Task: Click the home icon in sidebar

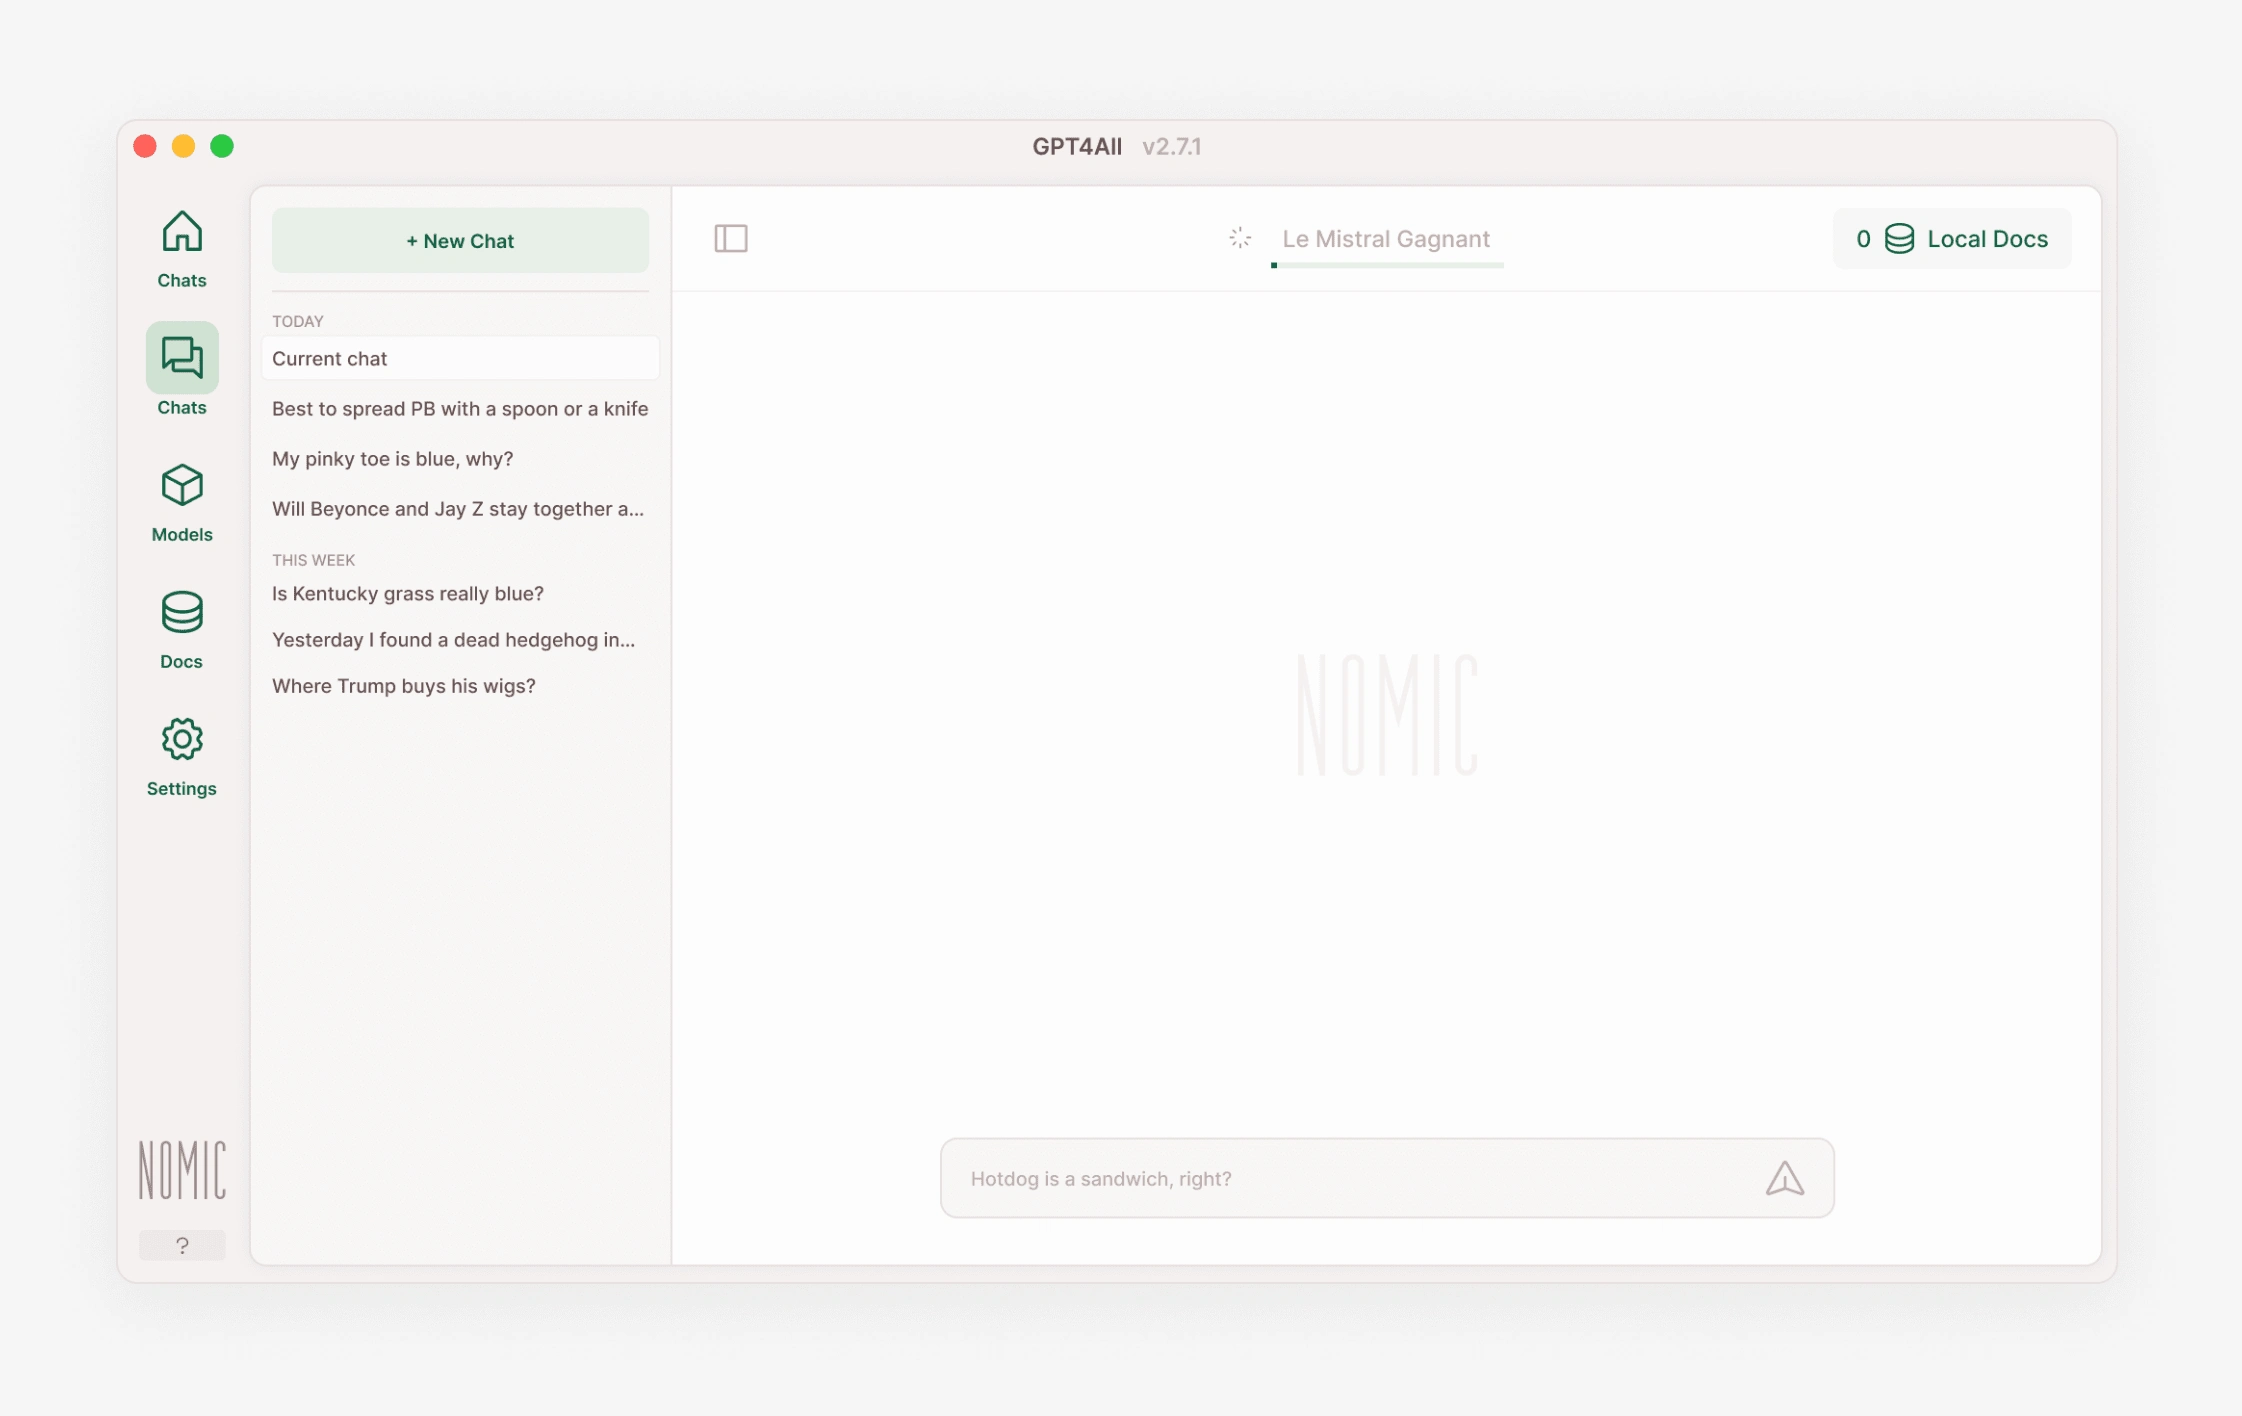Action: (182, 232)
